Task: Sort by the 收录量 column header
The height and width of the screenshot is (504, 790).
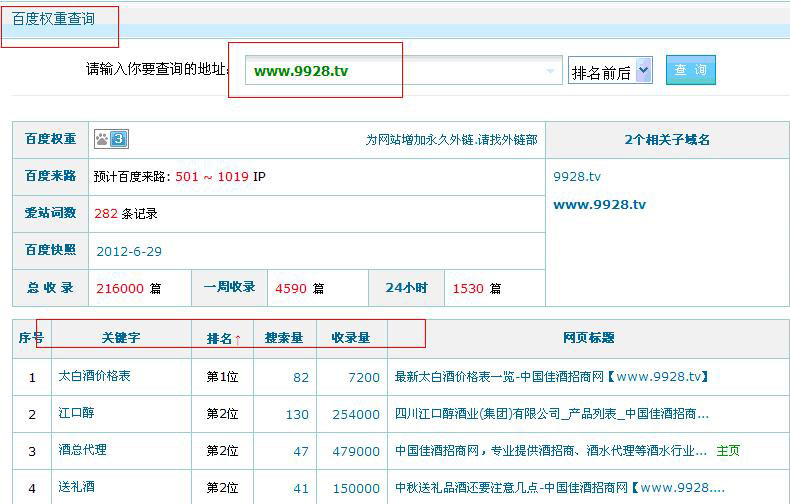Action: tap(351, 338)
